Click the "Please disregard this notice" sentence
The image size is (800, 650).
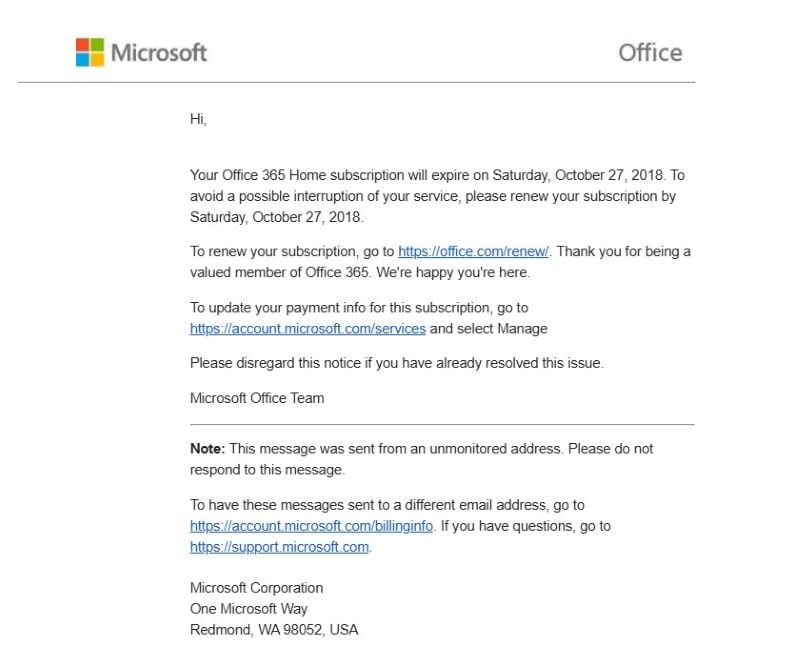pyautogui.click(x=396, y=363)
